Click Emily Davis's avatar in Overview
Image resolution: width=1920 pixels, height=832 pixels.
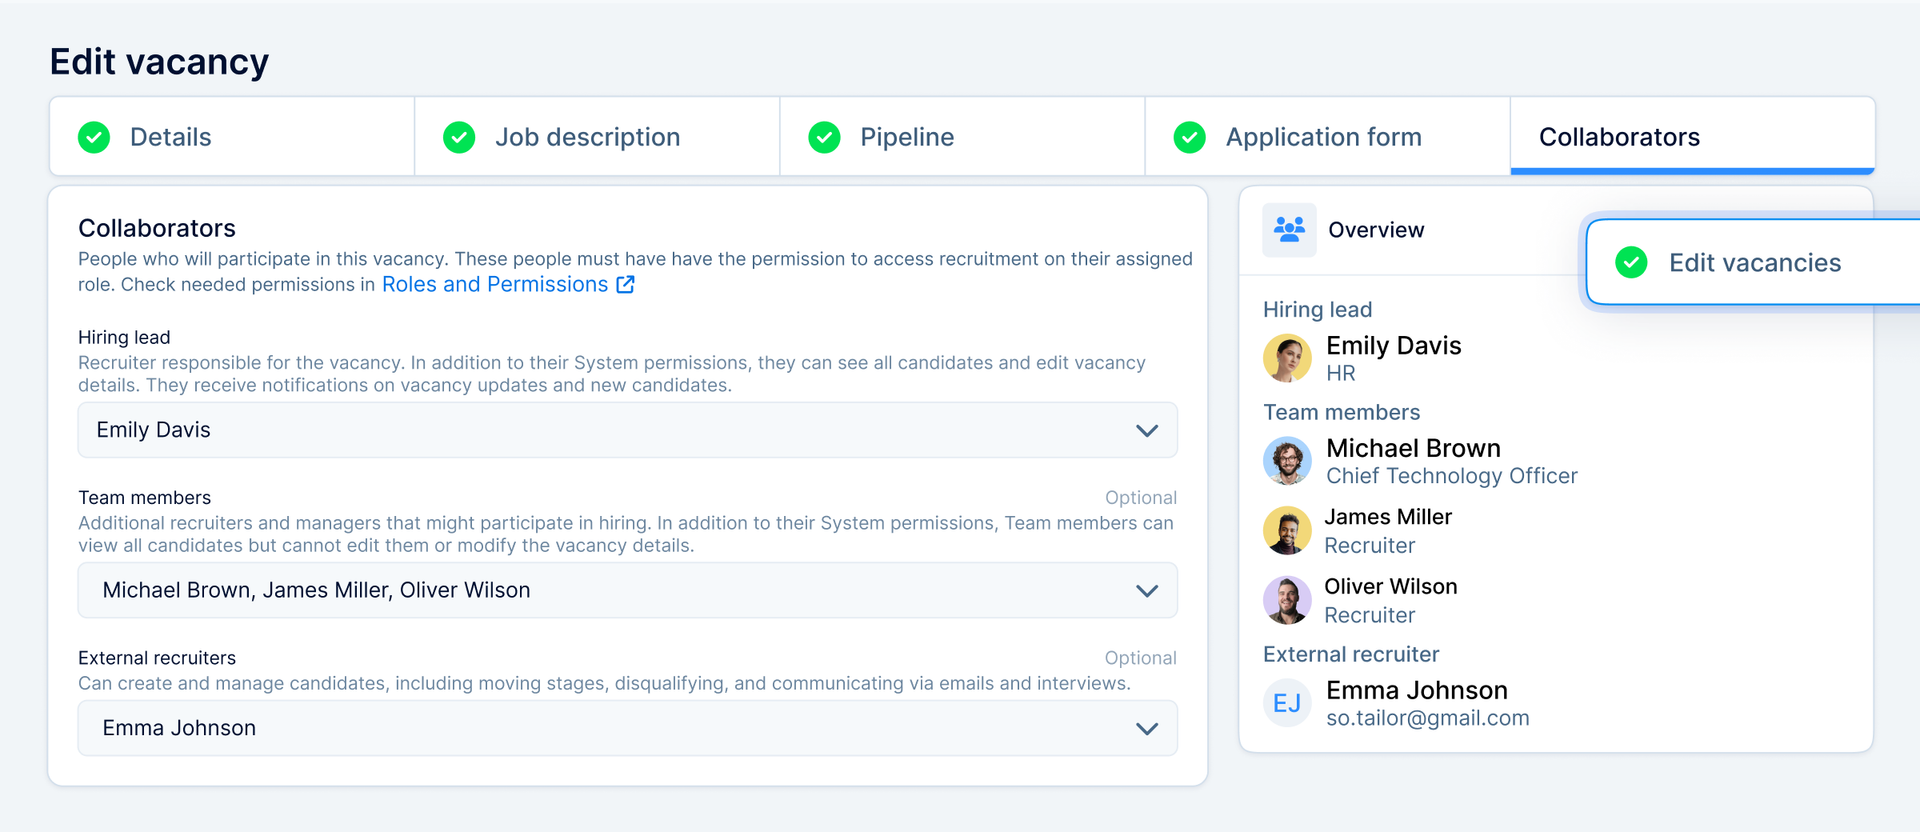tap(1287, 358)
